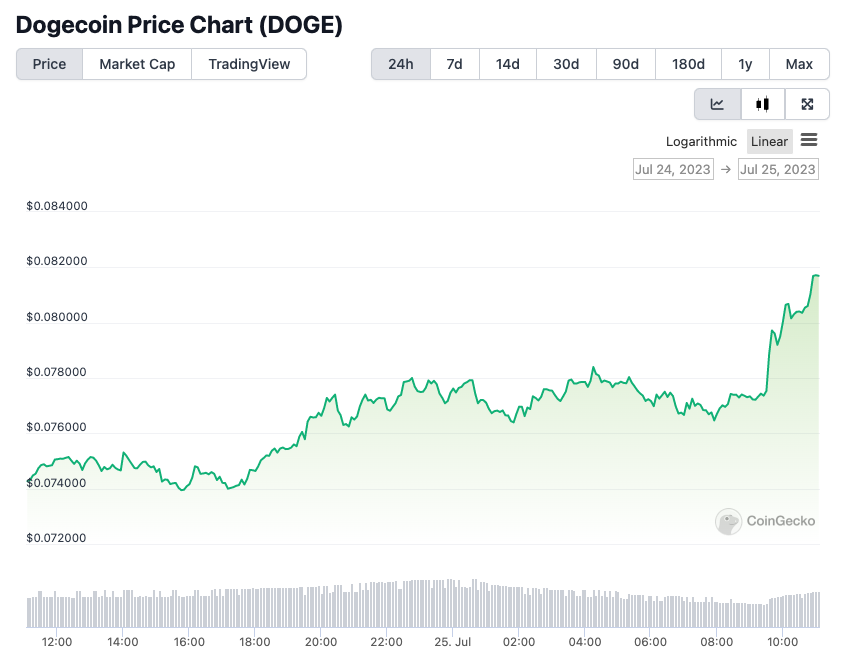View the 1y price history
This screenshot has width=844, height=668.
[745, 64]
